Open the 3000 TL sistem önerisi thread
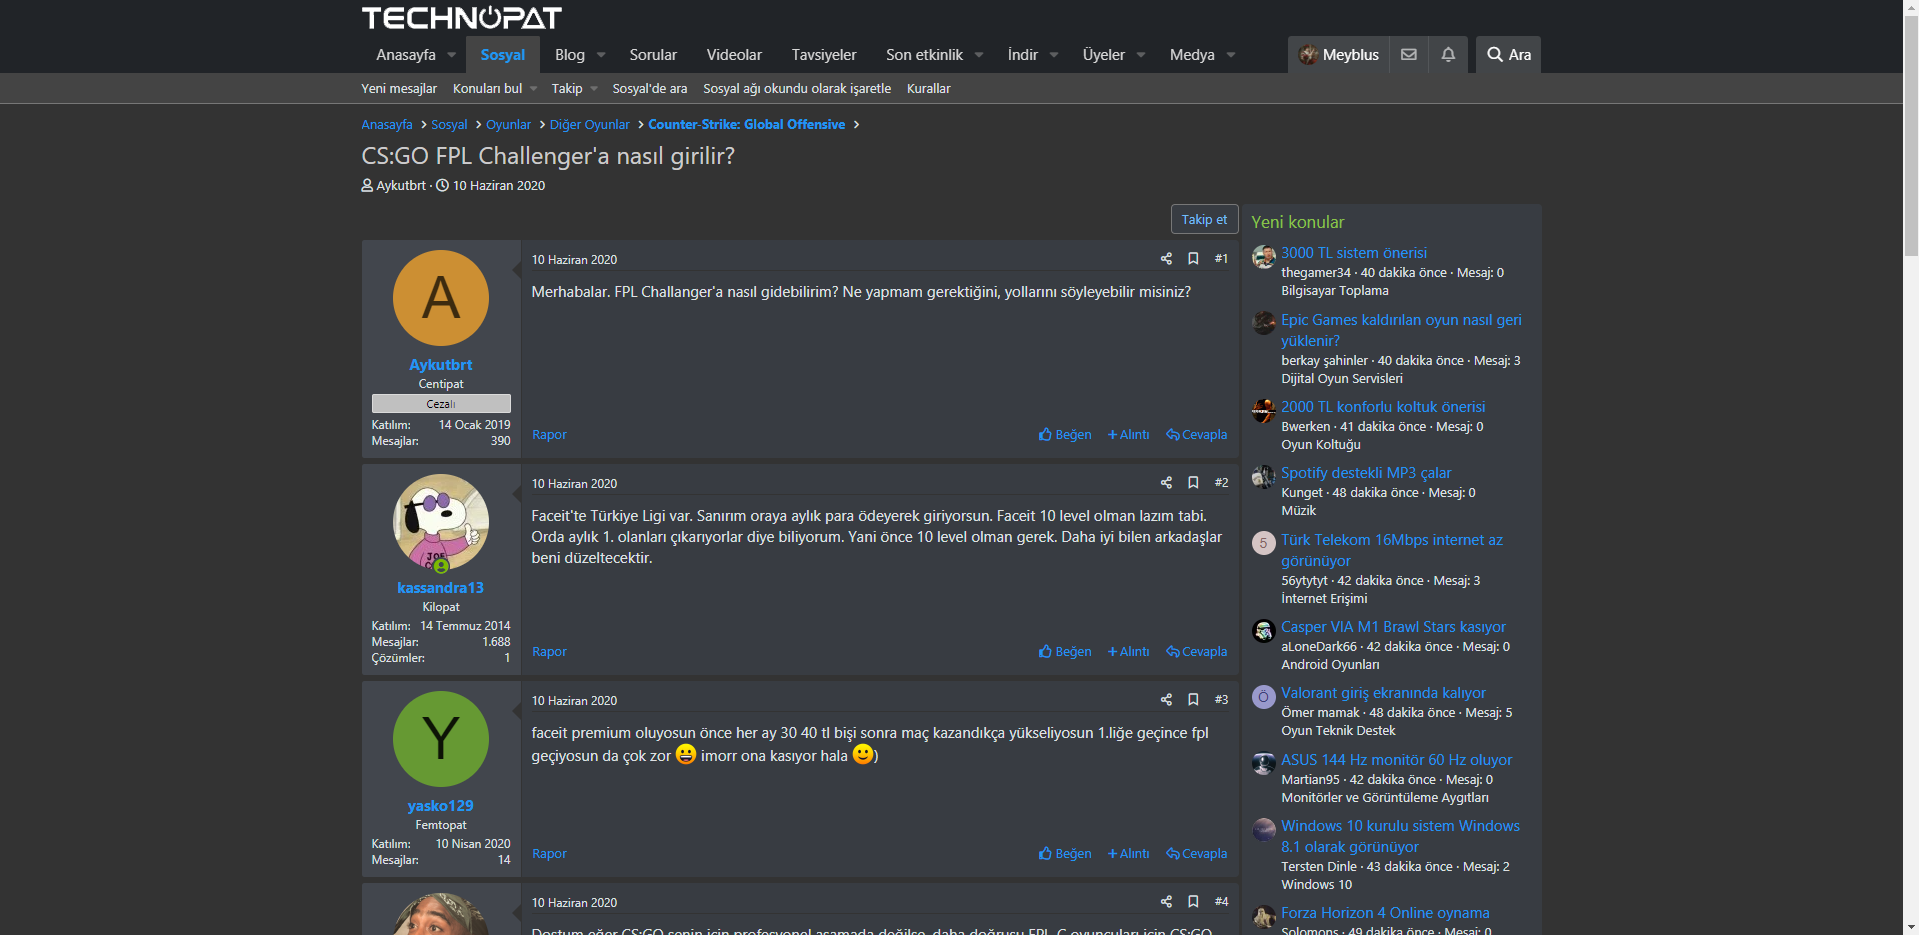This screenshot has width=1919, height=935. pos(1354,253)
